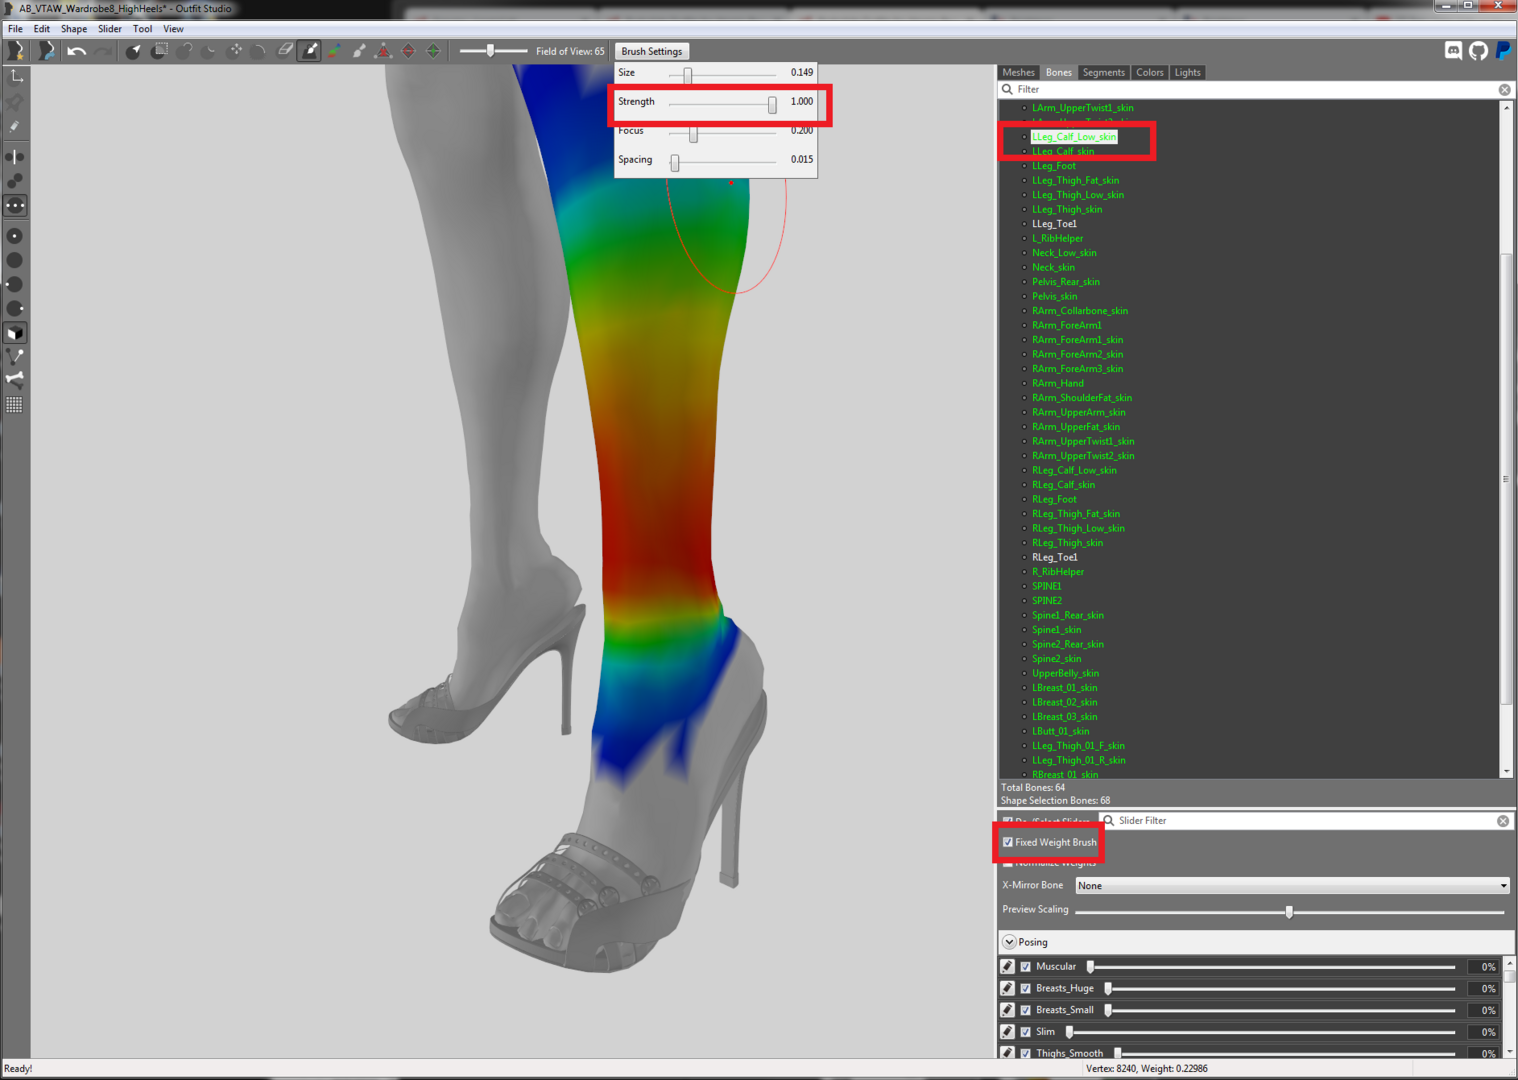Click the brush Spacing slider handle
Screen dimensions: 1518x1080
point(675,162)
